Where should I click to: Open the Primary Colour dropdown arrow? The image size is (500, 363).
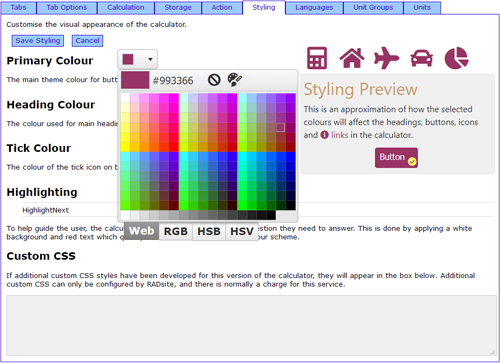click(x=150, y=59)
